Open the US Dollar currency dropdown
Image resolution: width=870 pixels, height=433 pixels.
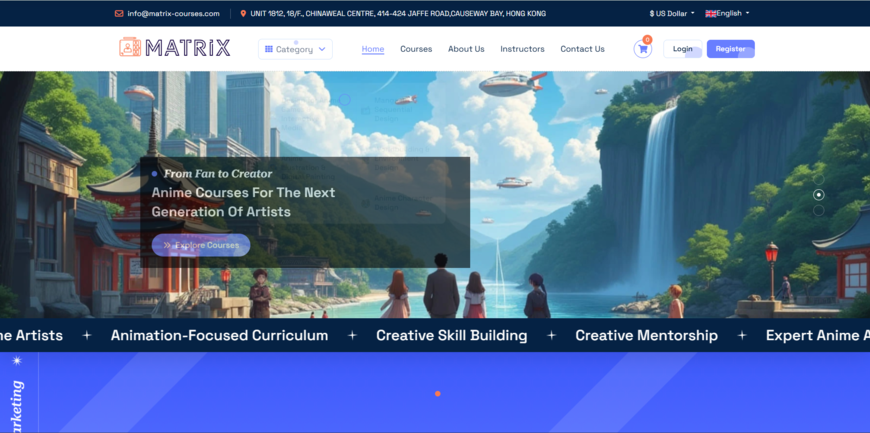pos(671,14)
